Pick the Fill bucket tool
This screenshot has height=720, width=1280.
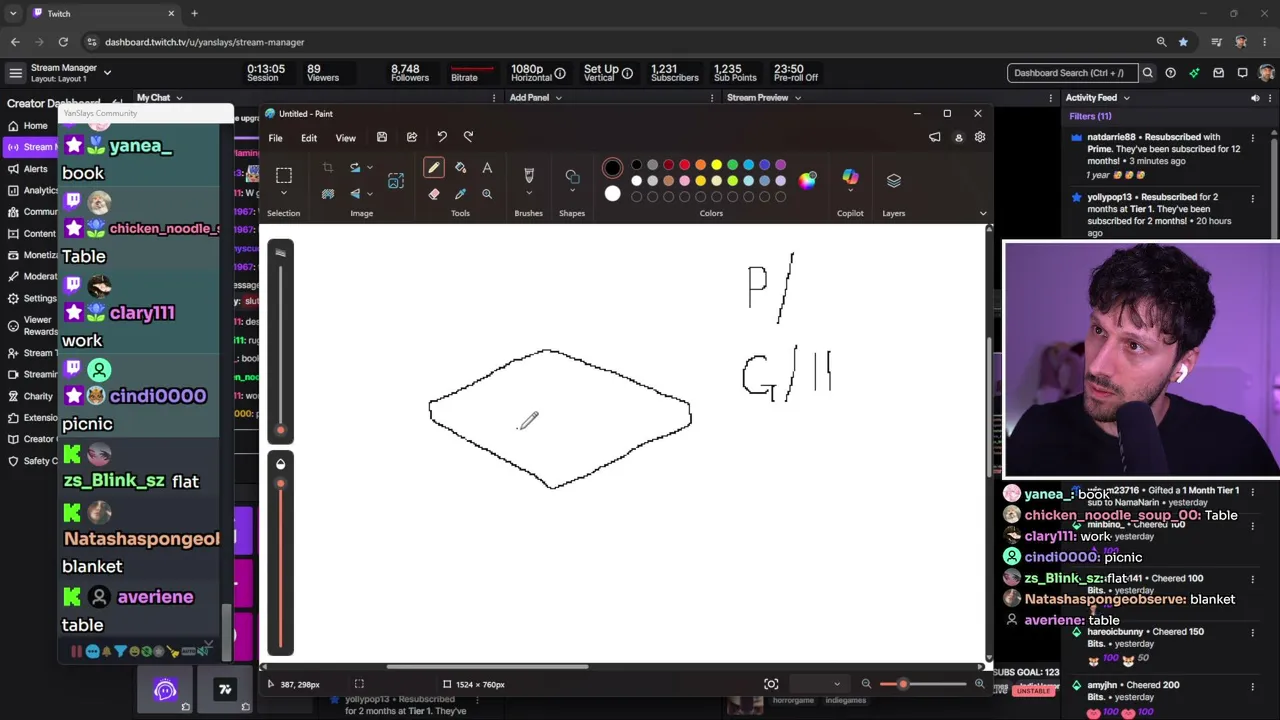[x=460, y=168]
